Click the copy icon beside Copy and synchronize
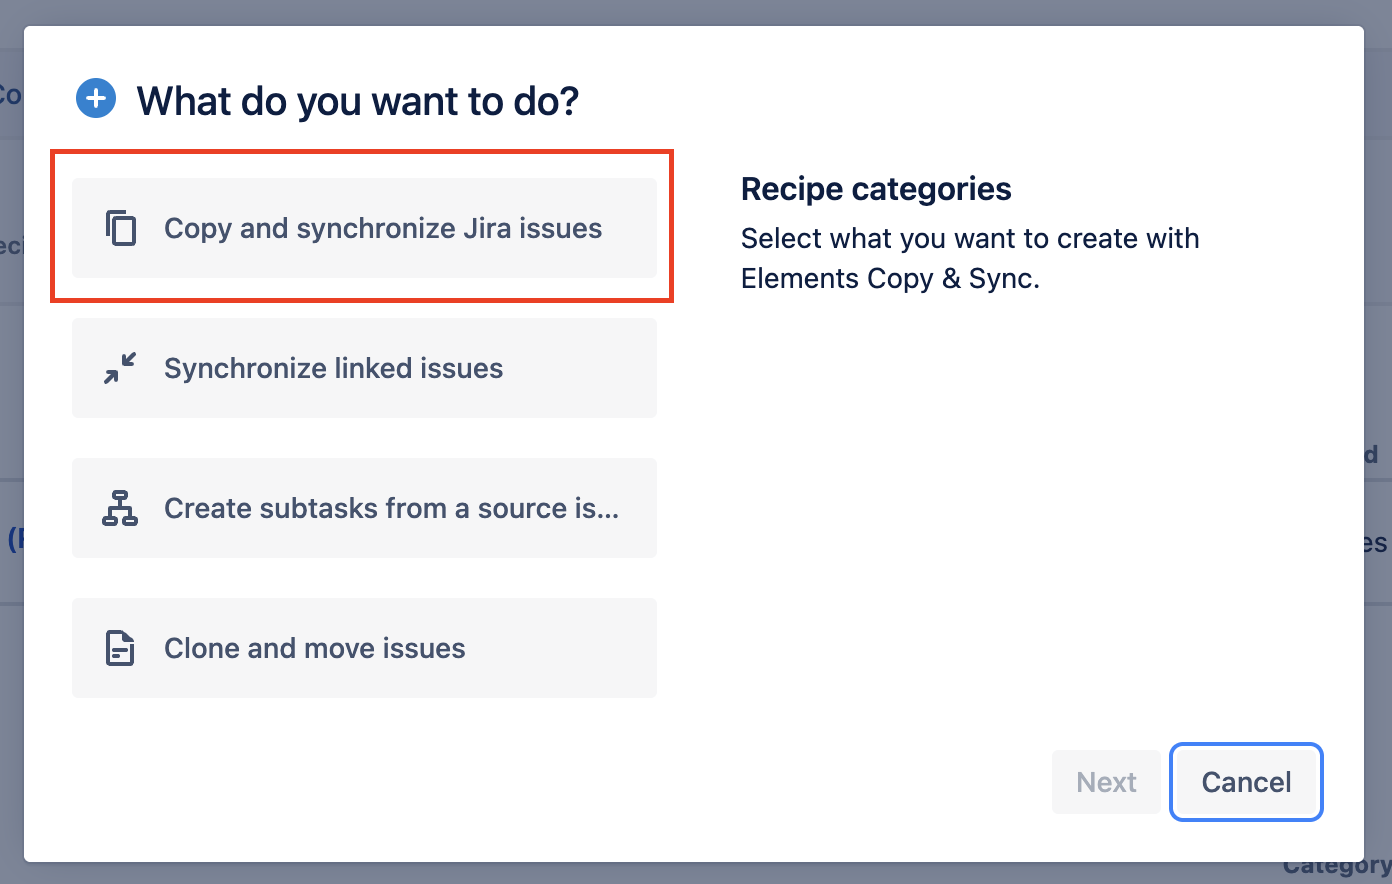The width and height of the screenshot is (1392, 884). click(x=121, y=228)
